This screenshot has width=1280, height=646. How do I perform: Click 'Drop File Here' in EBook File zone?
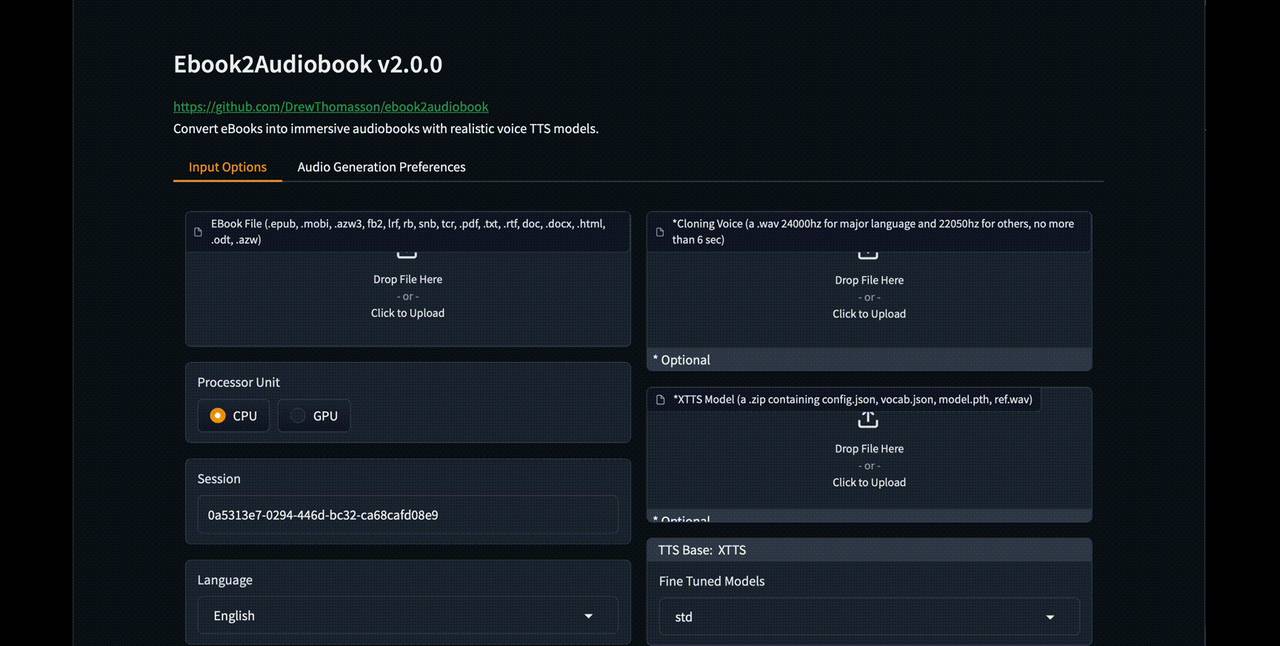[408, 279]
